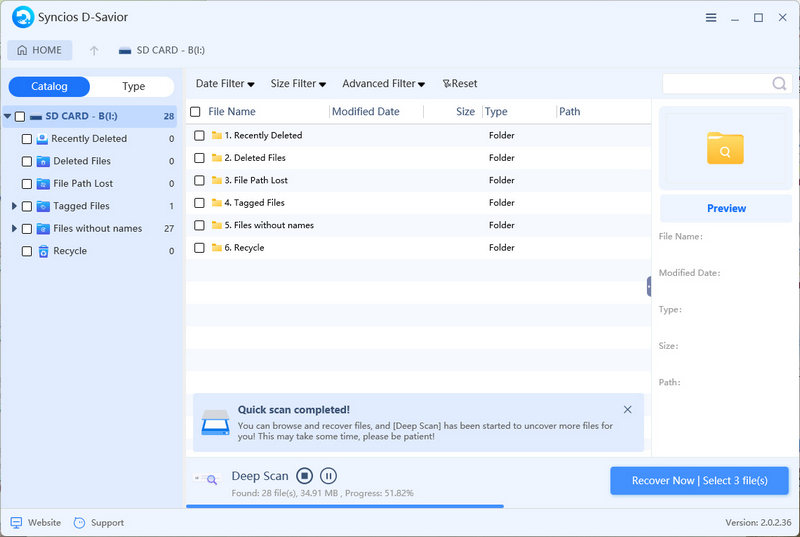Check the 5. Files without names row checkbox
The image size is (800, 537).
(x=199, y=225)
